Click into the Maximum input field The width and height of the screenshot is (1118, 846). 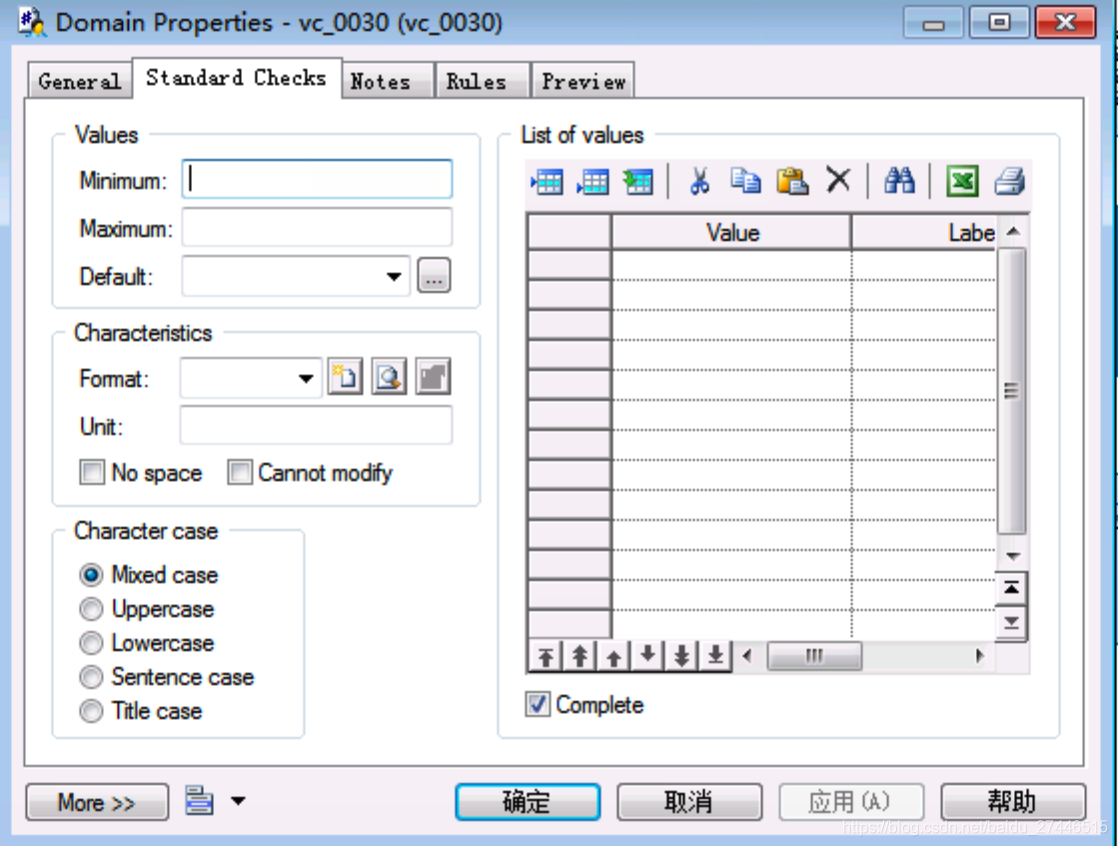[x=317, y=227]
